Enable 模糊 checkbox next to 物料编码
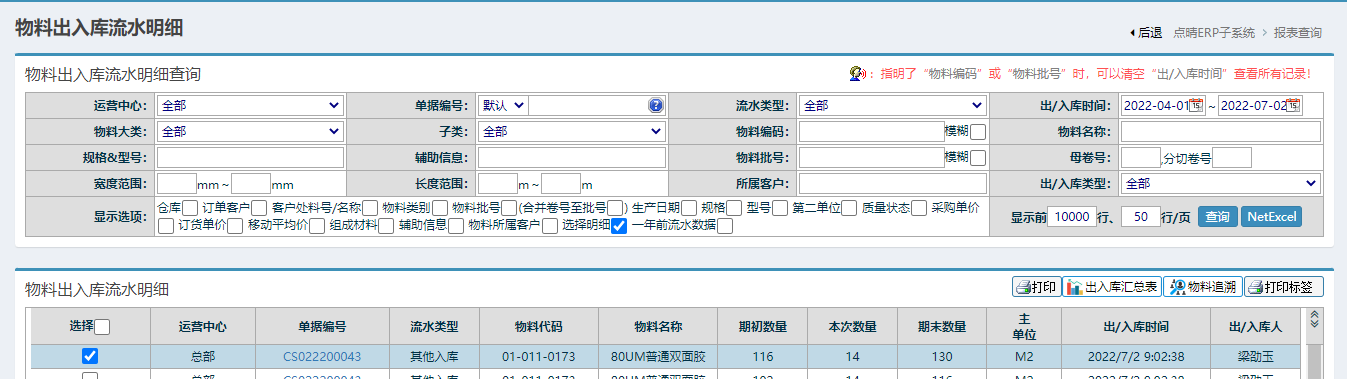This screenshot has width=1347, height=379. (978, 132)
